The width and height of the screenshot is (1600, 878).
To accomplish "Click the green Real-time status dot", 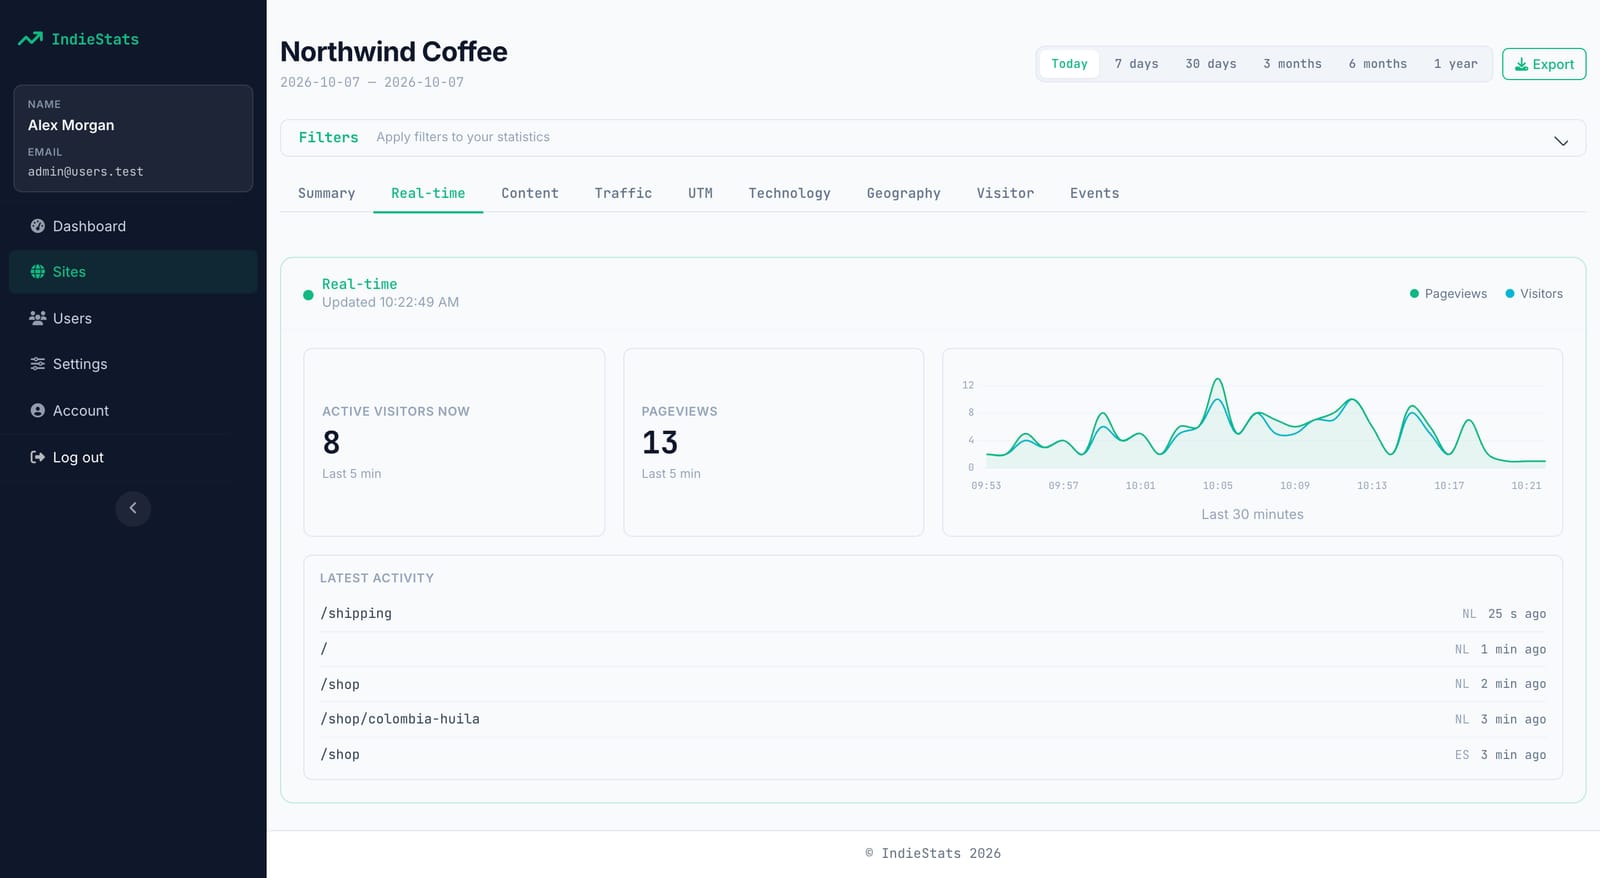I will coord(308,294).
